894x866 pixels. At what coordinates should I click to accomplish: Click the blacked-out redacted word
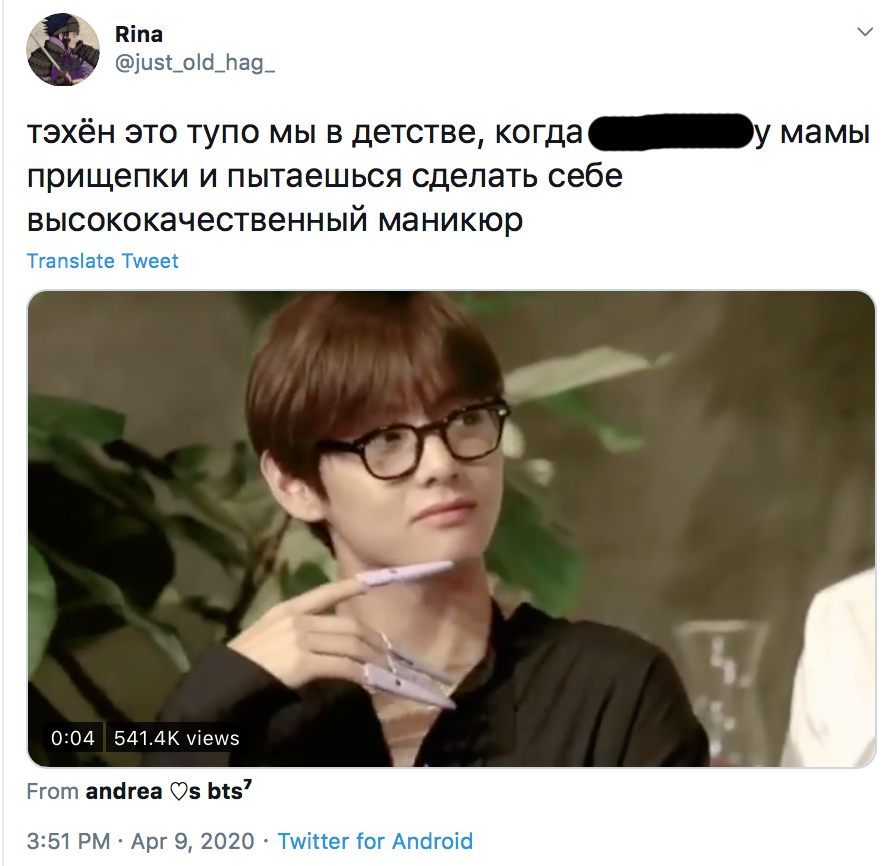[669, 132]
